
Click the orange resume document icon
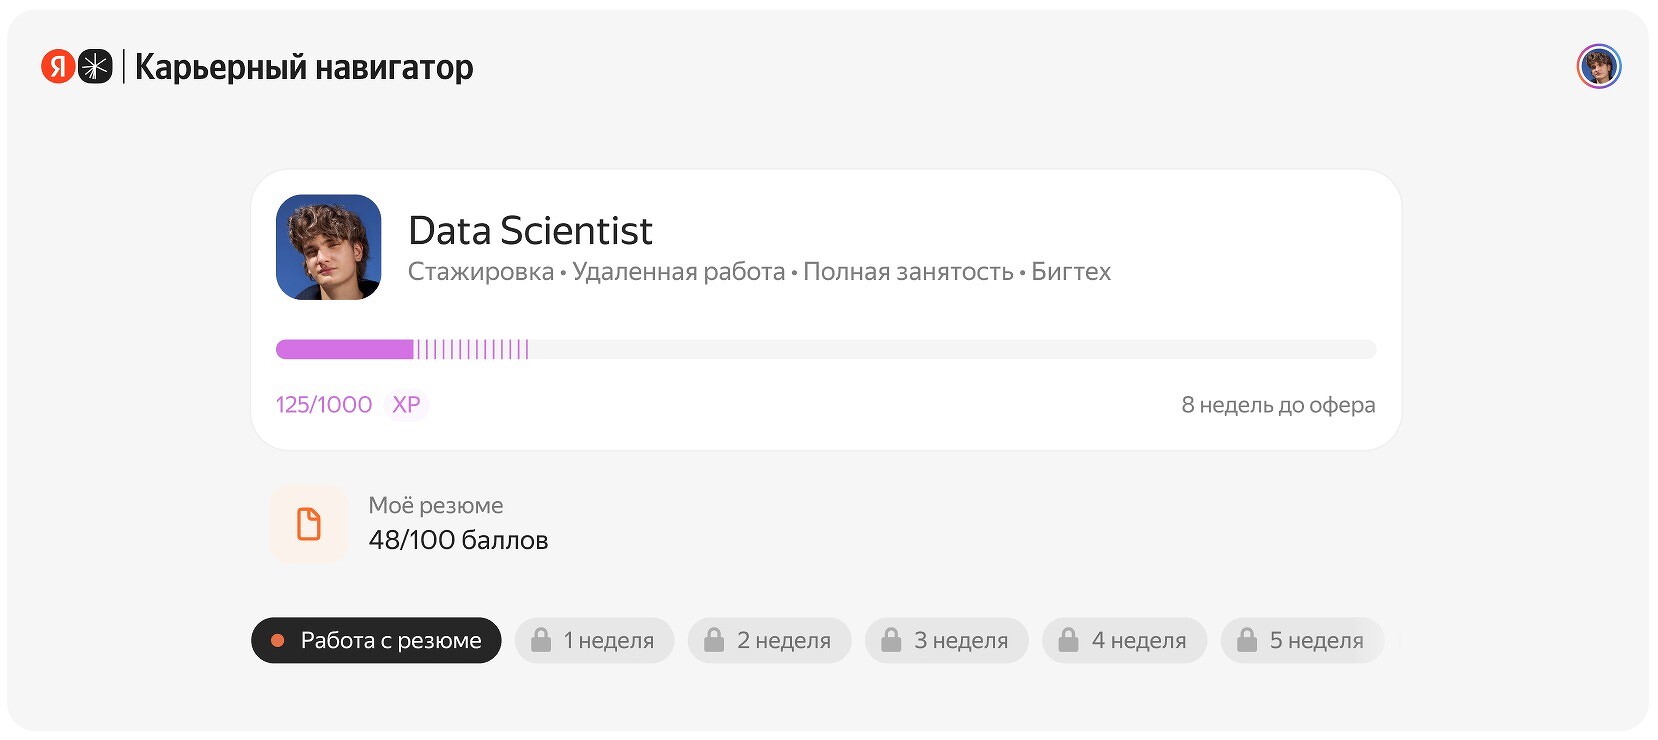click(309, 524)
